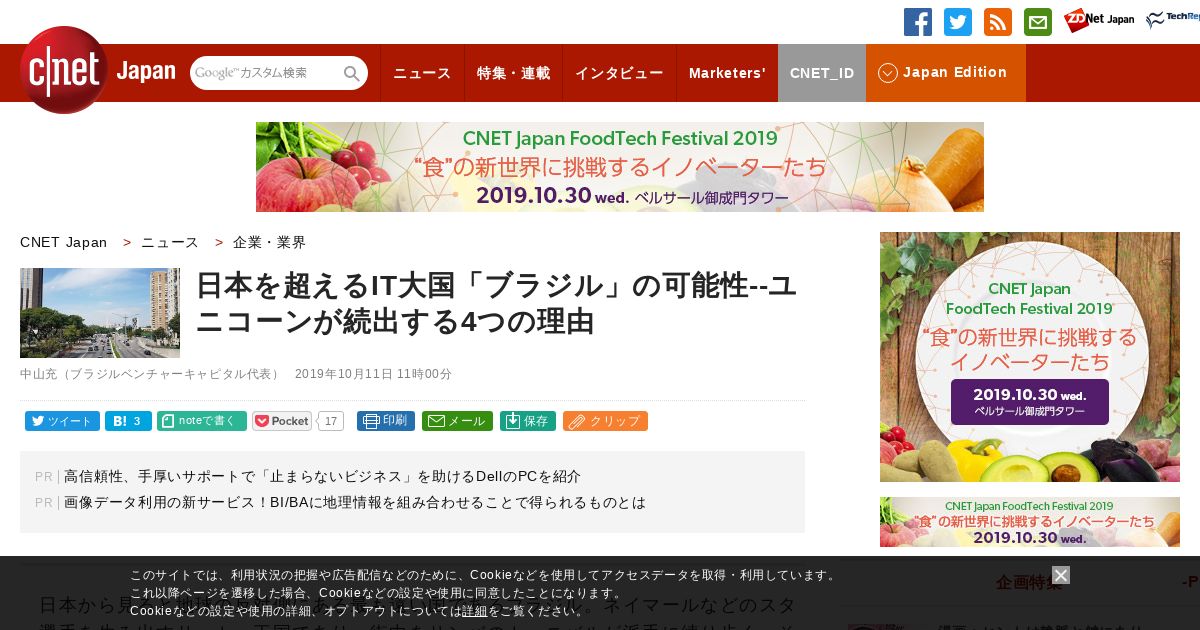Image resolution: width=1200 pixels, height=630 pixels.
Task: Open the ZDNet Japan logo link
Action: [1099, 20]
